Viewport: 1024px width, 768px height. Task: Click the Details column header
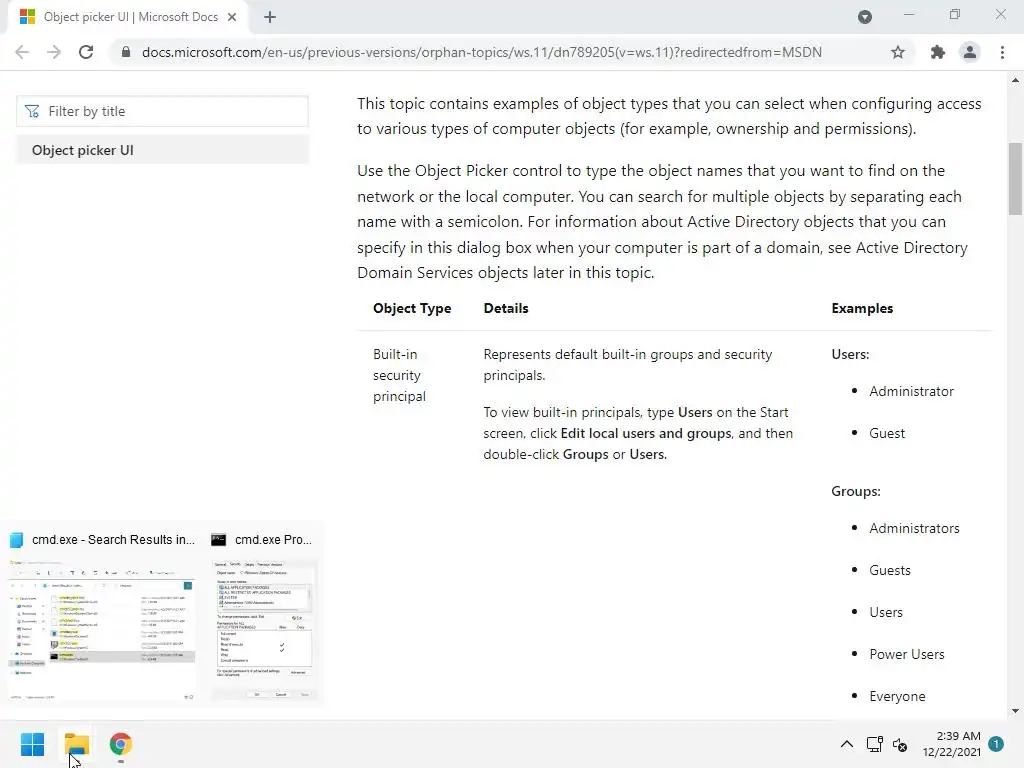[x=506, y=308]
